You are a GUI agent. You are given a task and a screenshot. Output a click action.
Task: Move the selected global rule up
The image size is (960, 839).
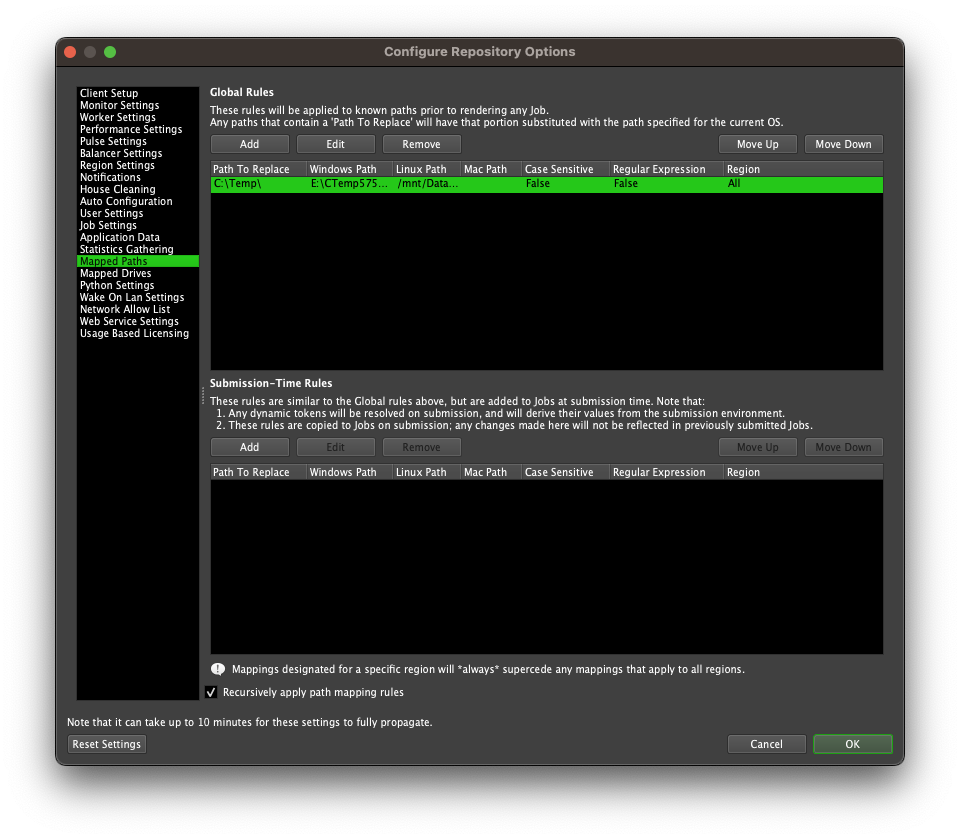click(757, 143)
